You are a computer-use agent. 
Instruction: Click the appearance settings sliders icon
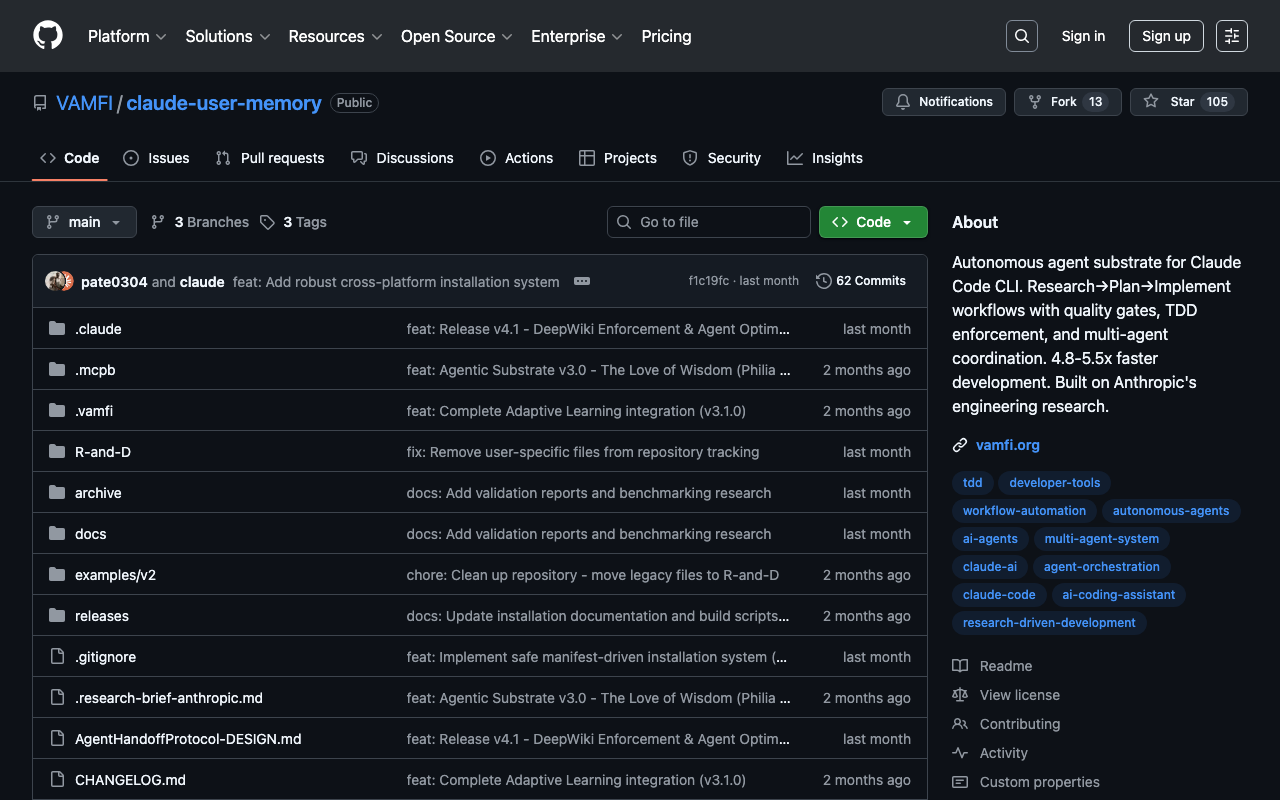tap(1231, 36)
